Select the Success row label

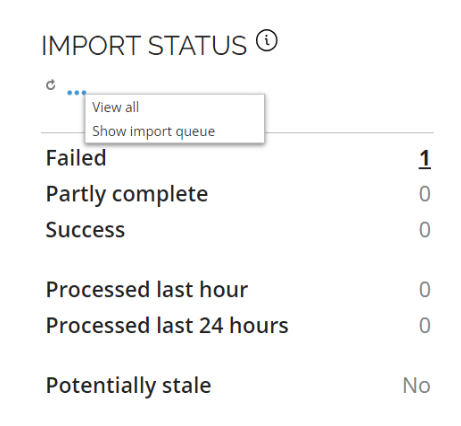click(85, 230)
